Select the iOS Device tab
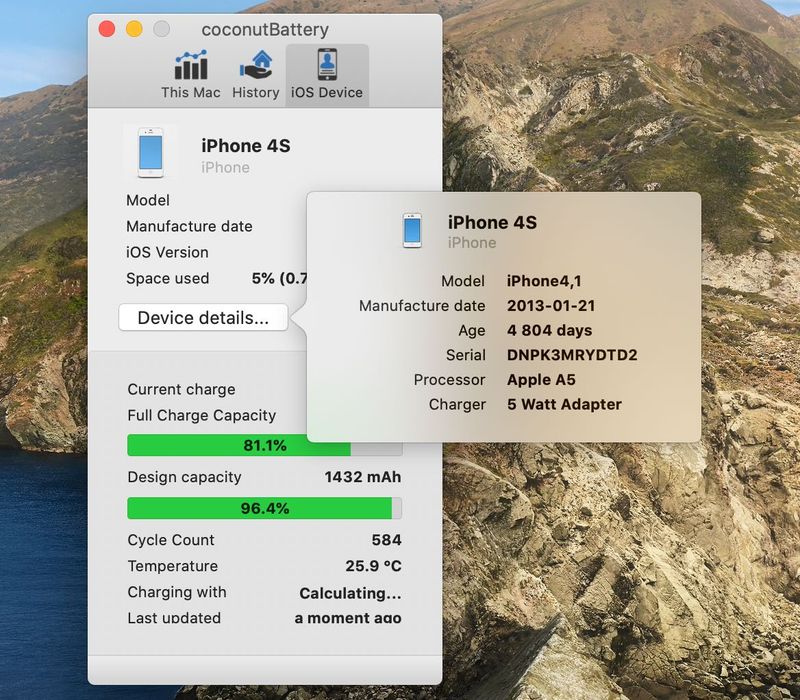 327,76
